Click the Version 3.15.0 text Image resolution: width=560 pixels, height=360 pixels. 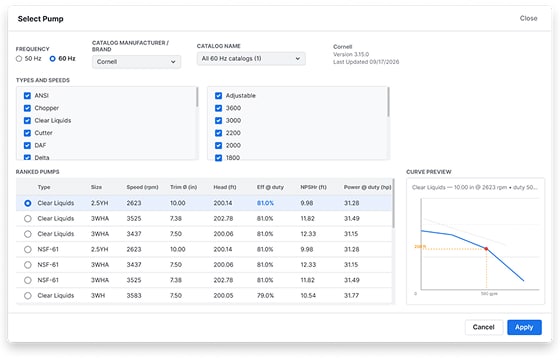[351, 54]
